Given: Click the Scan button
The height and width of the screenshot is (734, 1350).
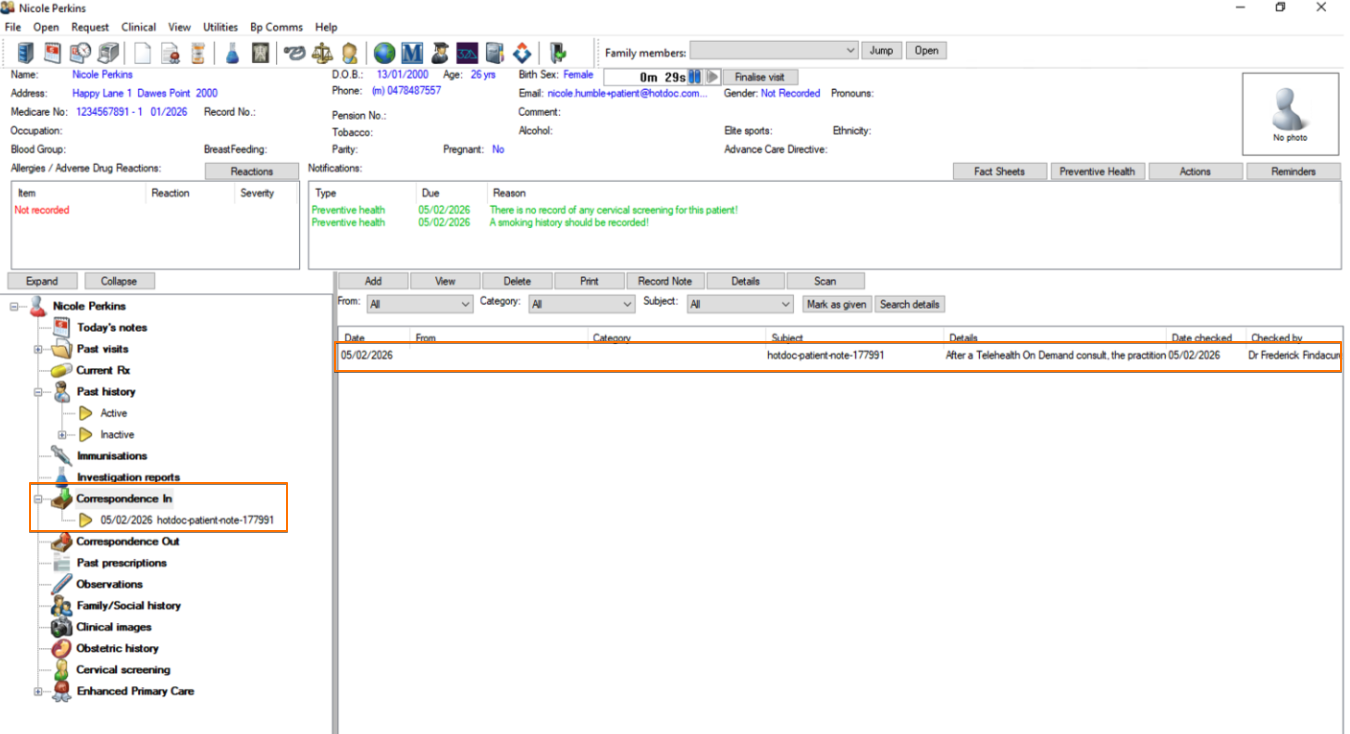Looking at the screenshot, I should point(825,281).
